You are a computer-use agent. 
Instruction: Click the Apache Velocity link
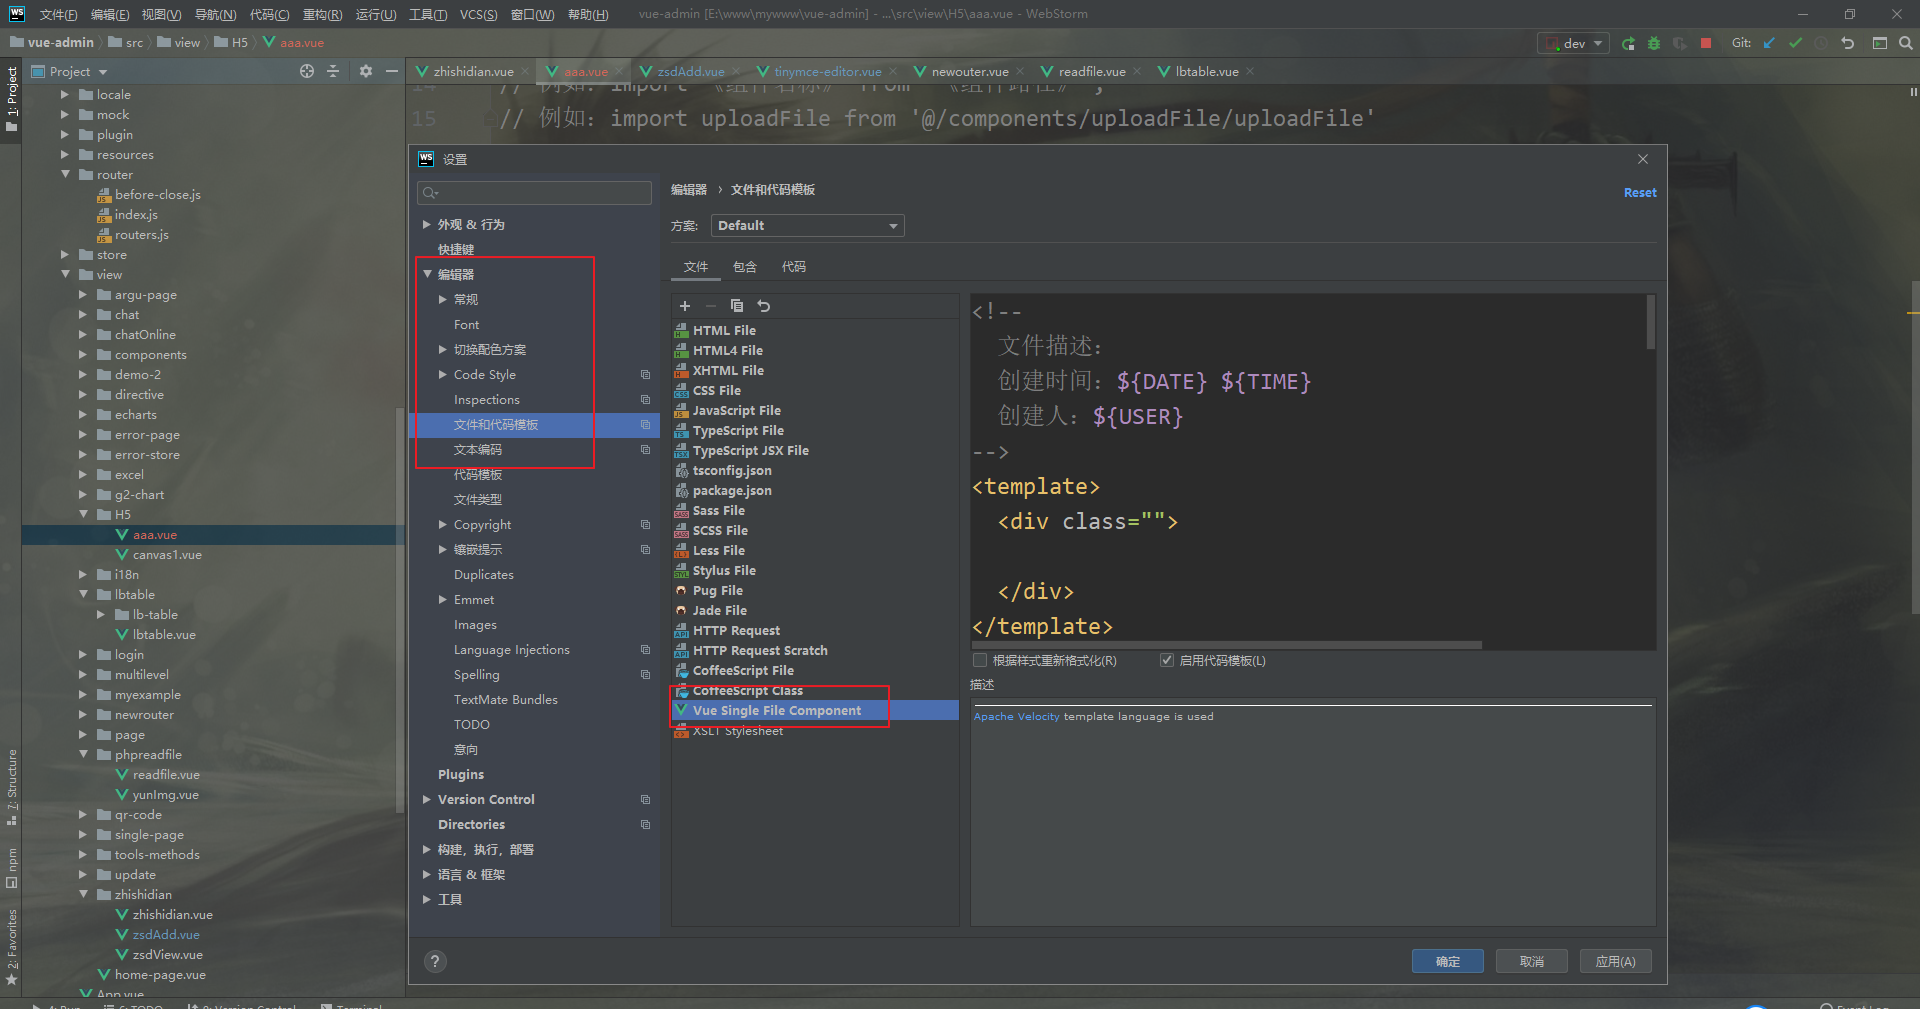(x=1016, y=716)
